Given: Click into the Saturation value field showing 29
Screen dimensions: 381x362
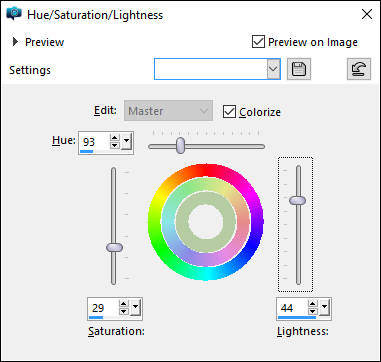Looking at the screenshot, I should [x=103, y=308].
